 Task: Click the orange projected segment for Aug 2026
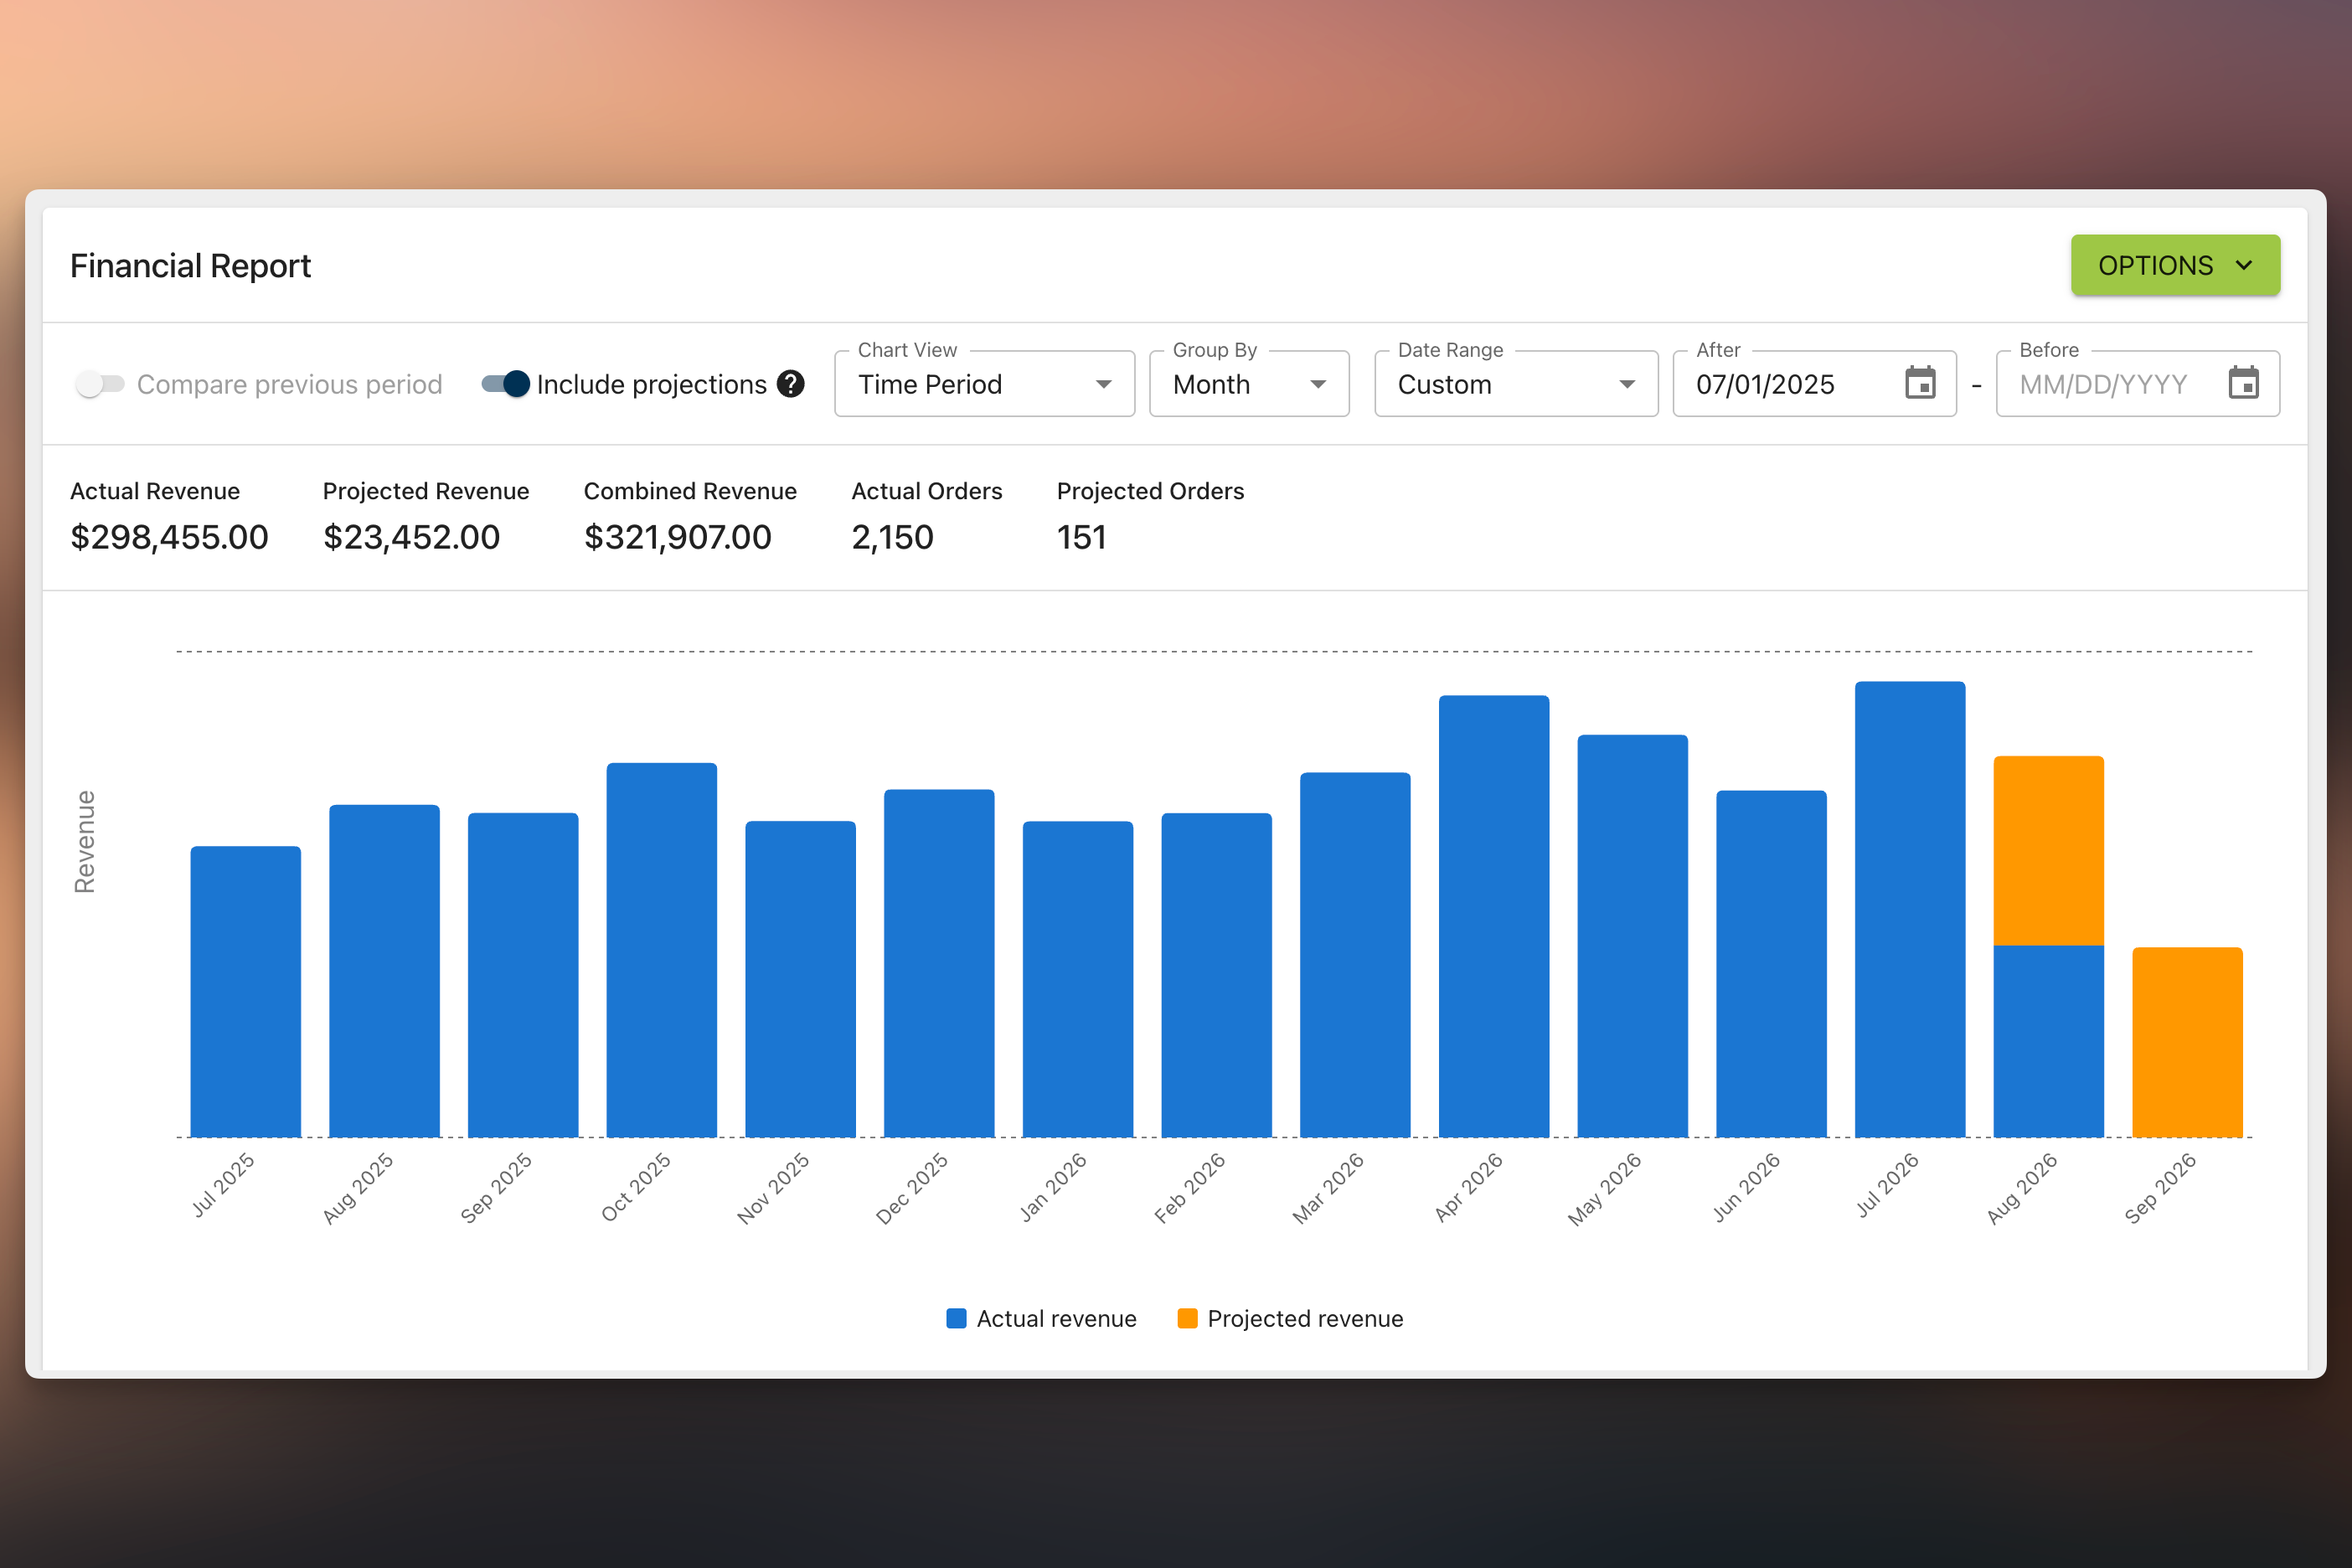pyautogui.click(x=2048, y=850)
